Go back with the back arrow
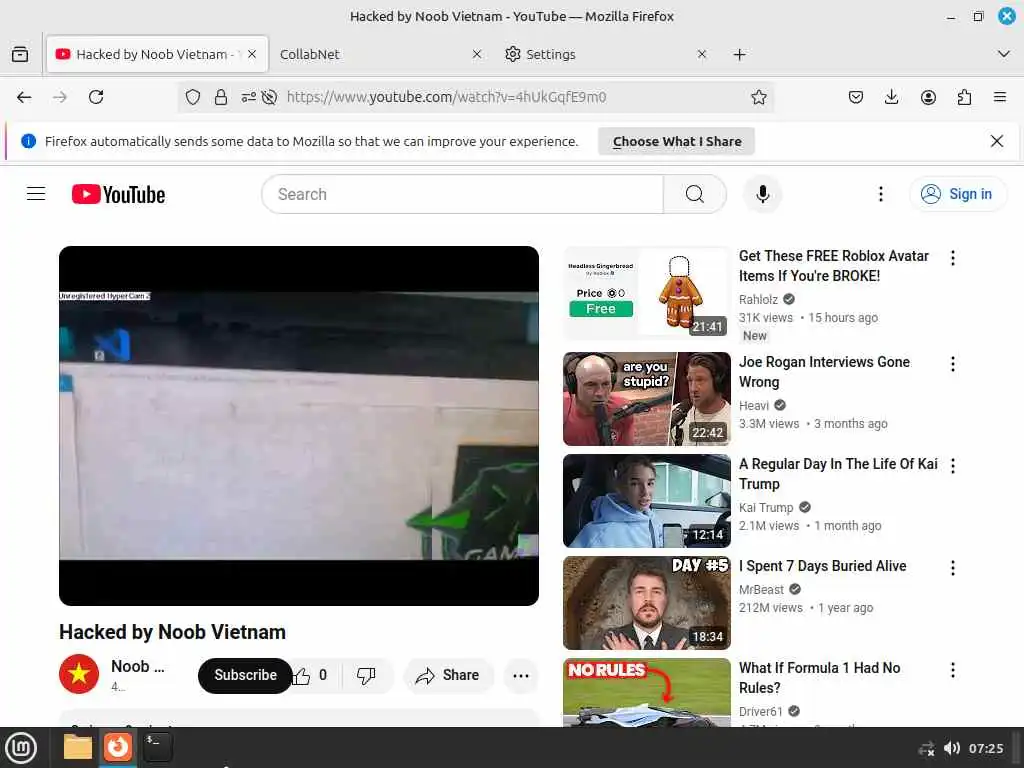The width and height of the screenshot is (1024, 768). click(x=24, y=97)
